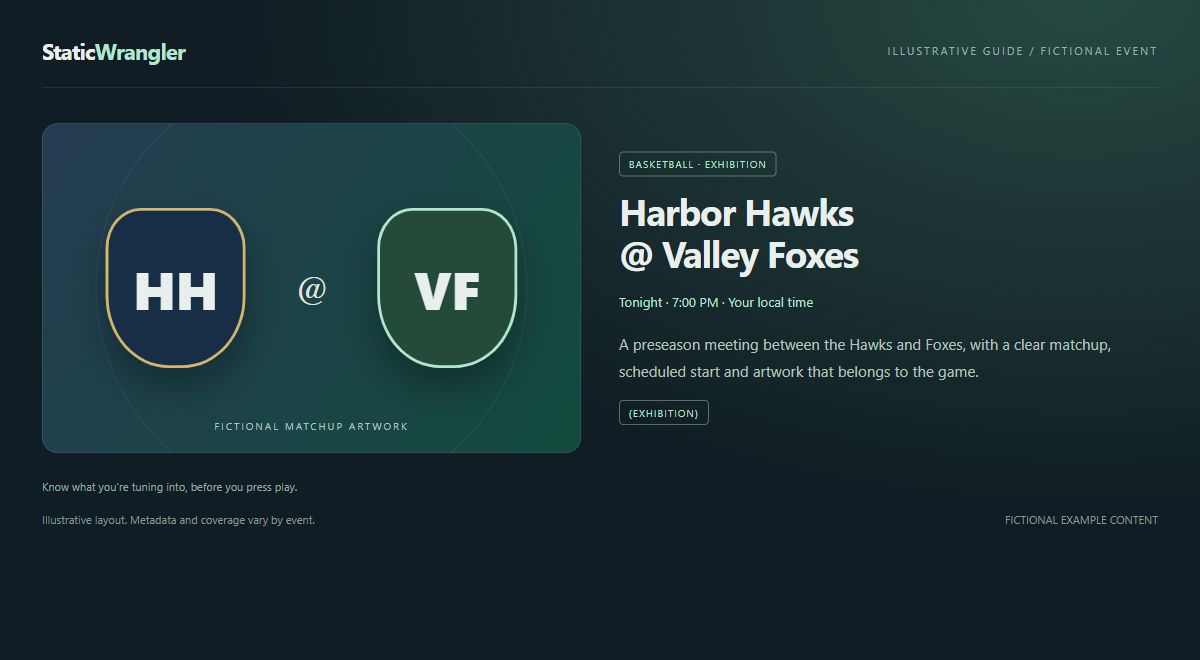Open the StaticWrangler logo link
1200x660 pixels.
114,52
